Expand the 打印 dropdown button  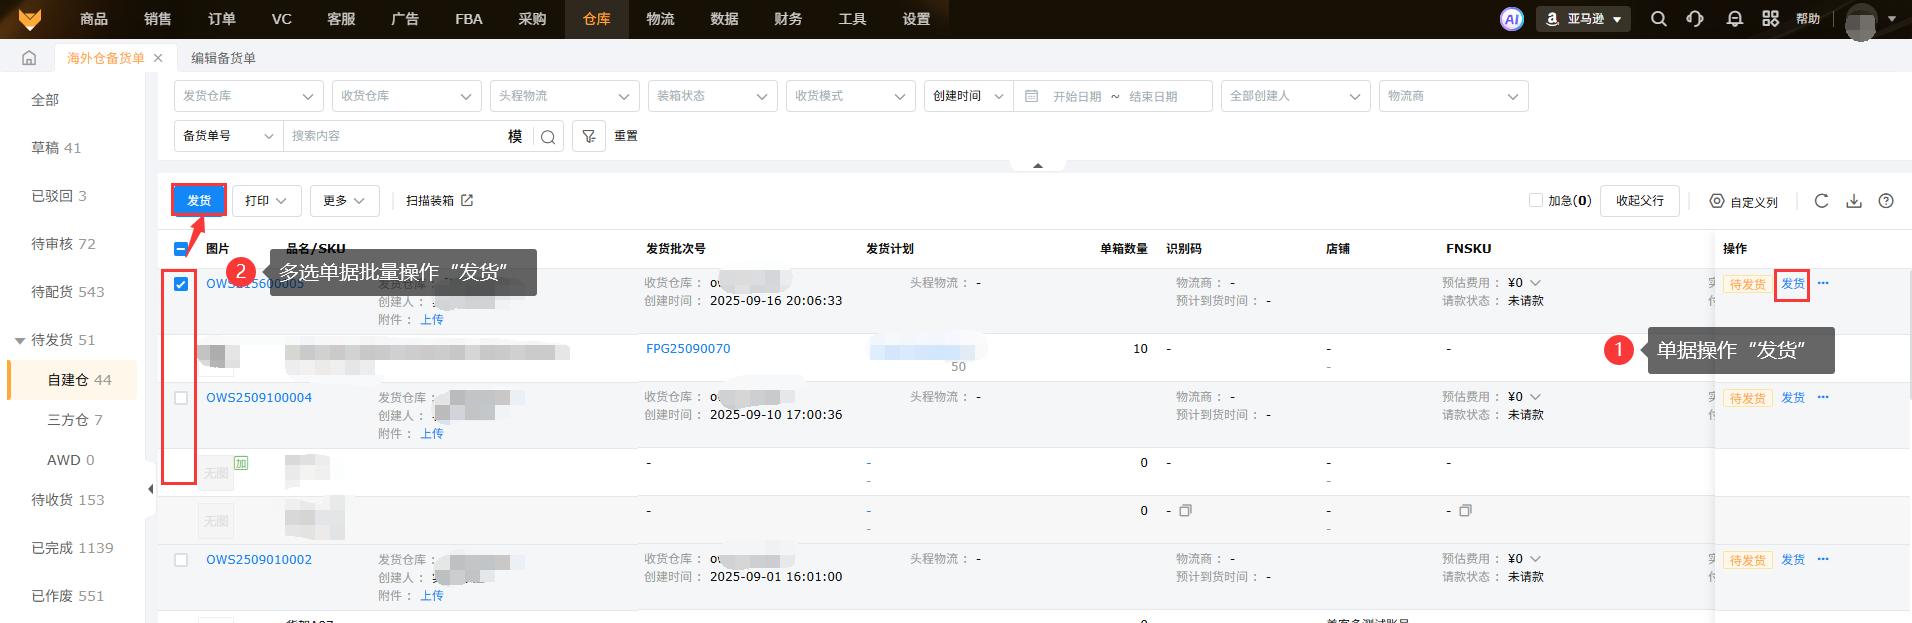tap(266, 201)
